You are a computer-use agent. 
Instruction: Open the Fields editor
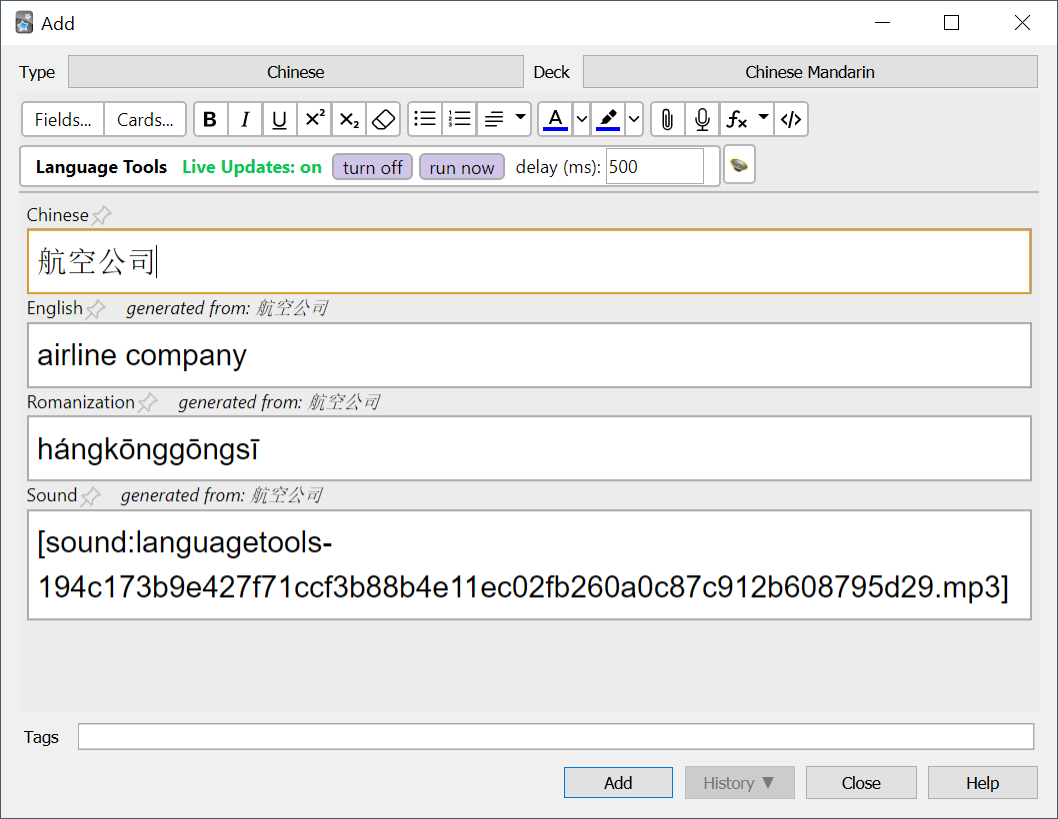coord(63,119)
